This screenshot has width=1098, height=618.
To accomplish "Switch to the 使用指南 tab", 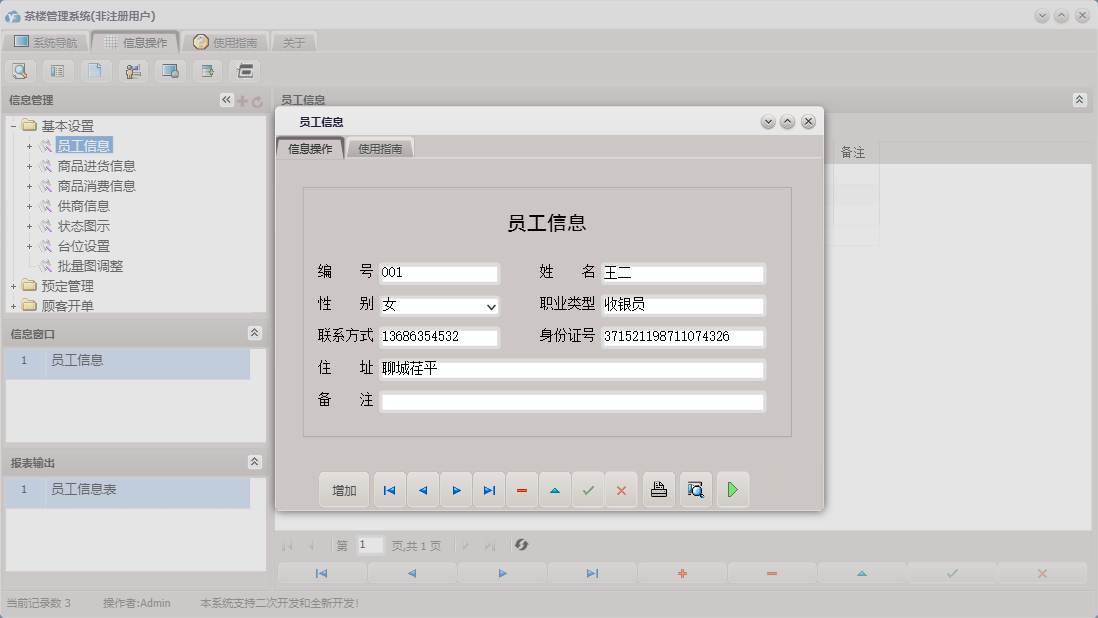I will 382,146.
